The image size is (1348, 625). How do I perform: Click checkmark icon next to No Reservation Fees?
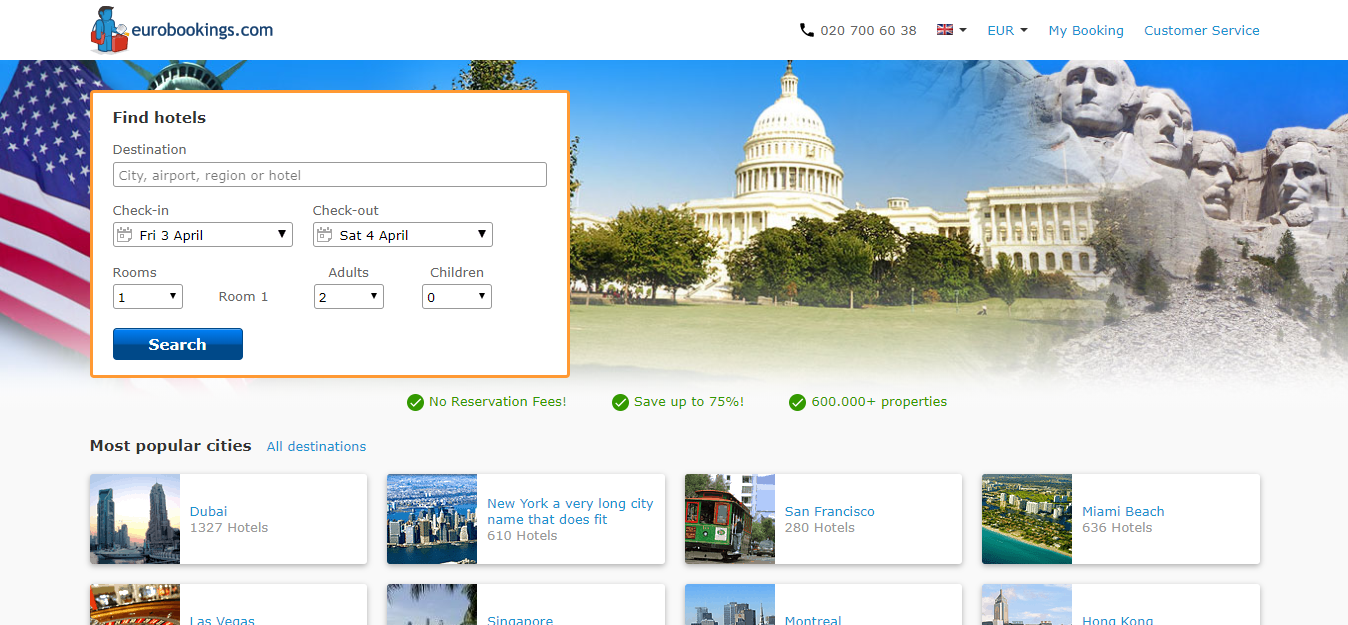coord(415,402)
